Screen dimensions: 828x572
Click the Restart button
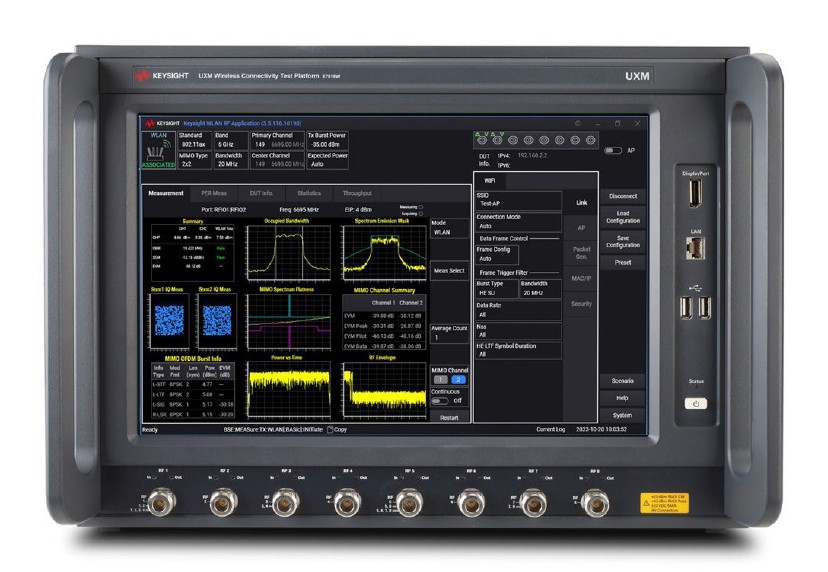click(x=449, y=417)
